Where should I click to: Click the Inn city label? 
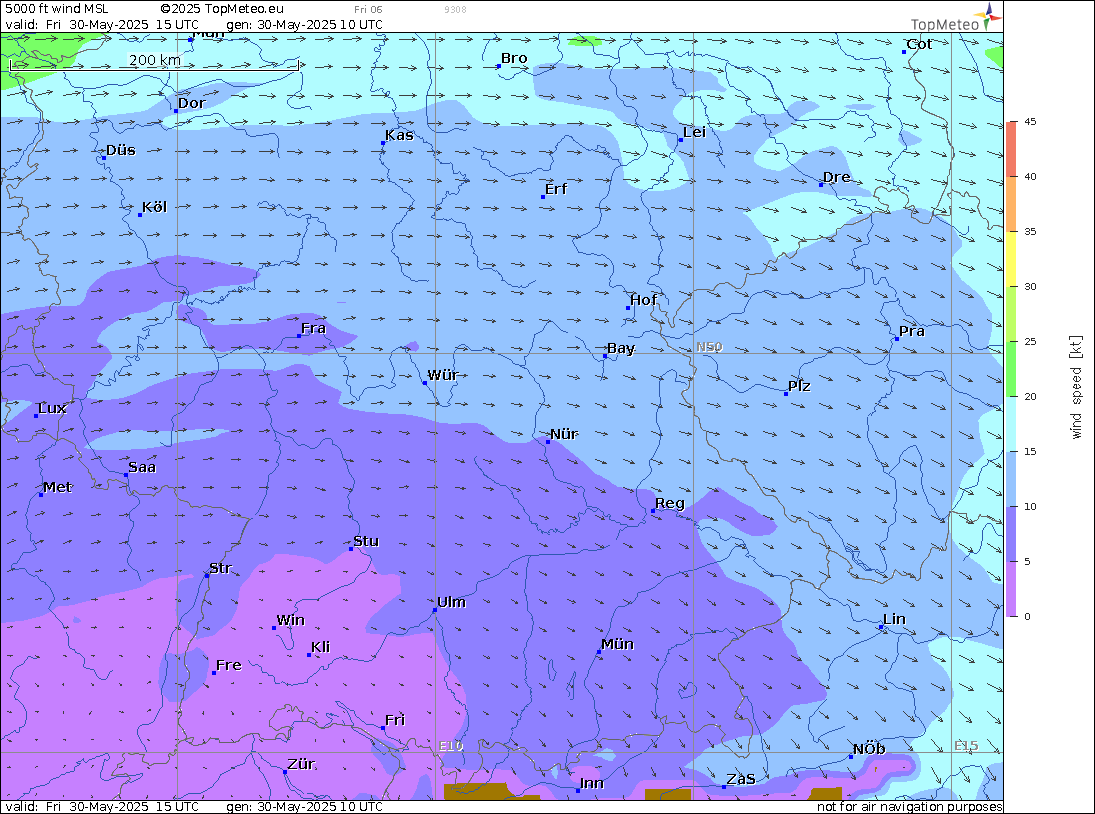[x=591, y=783]
